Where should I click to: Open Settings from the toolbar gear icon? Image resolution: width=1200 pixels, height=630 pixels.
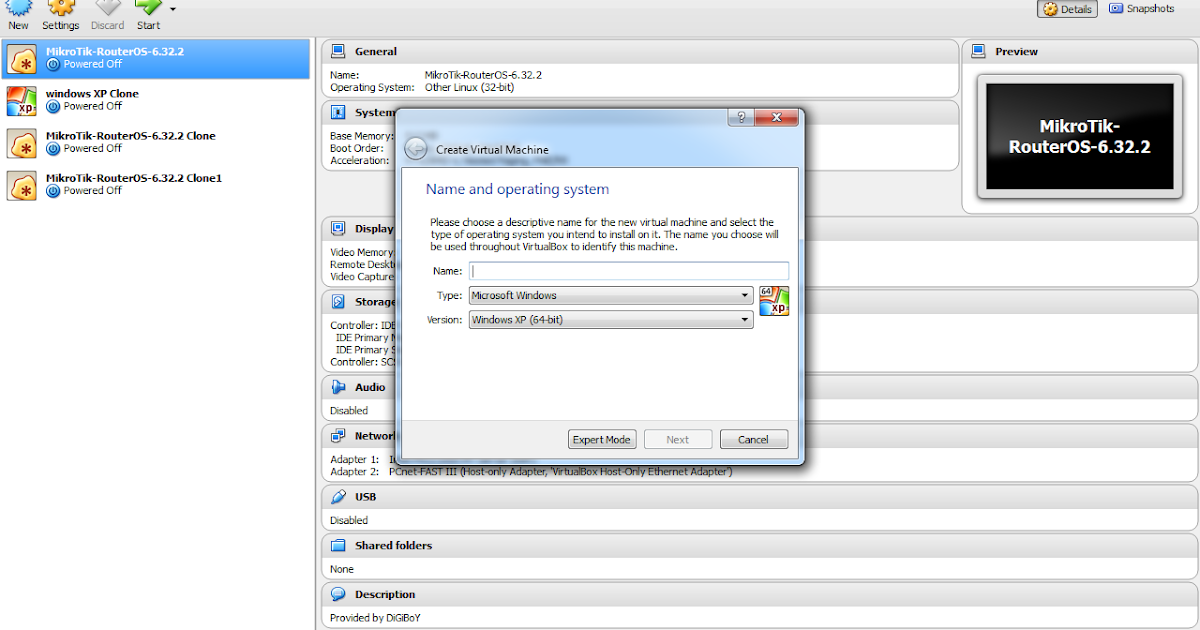(60, 9)
